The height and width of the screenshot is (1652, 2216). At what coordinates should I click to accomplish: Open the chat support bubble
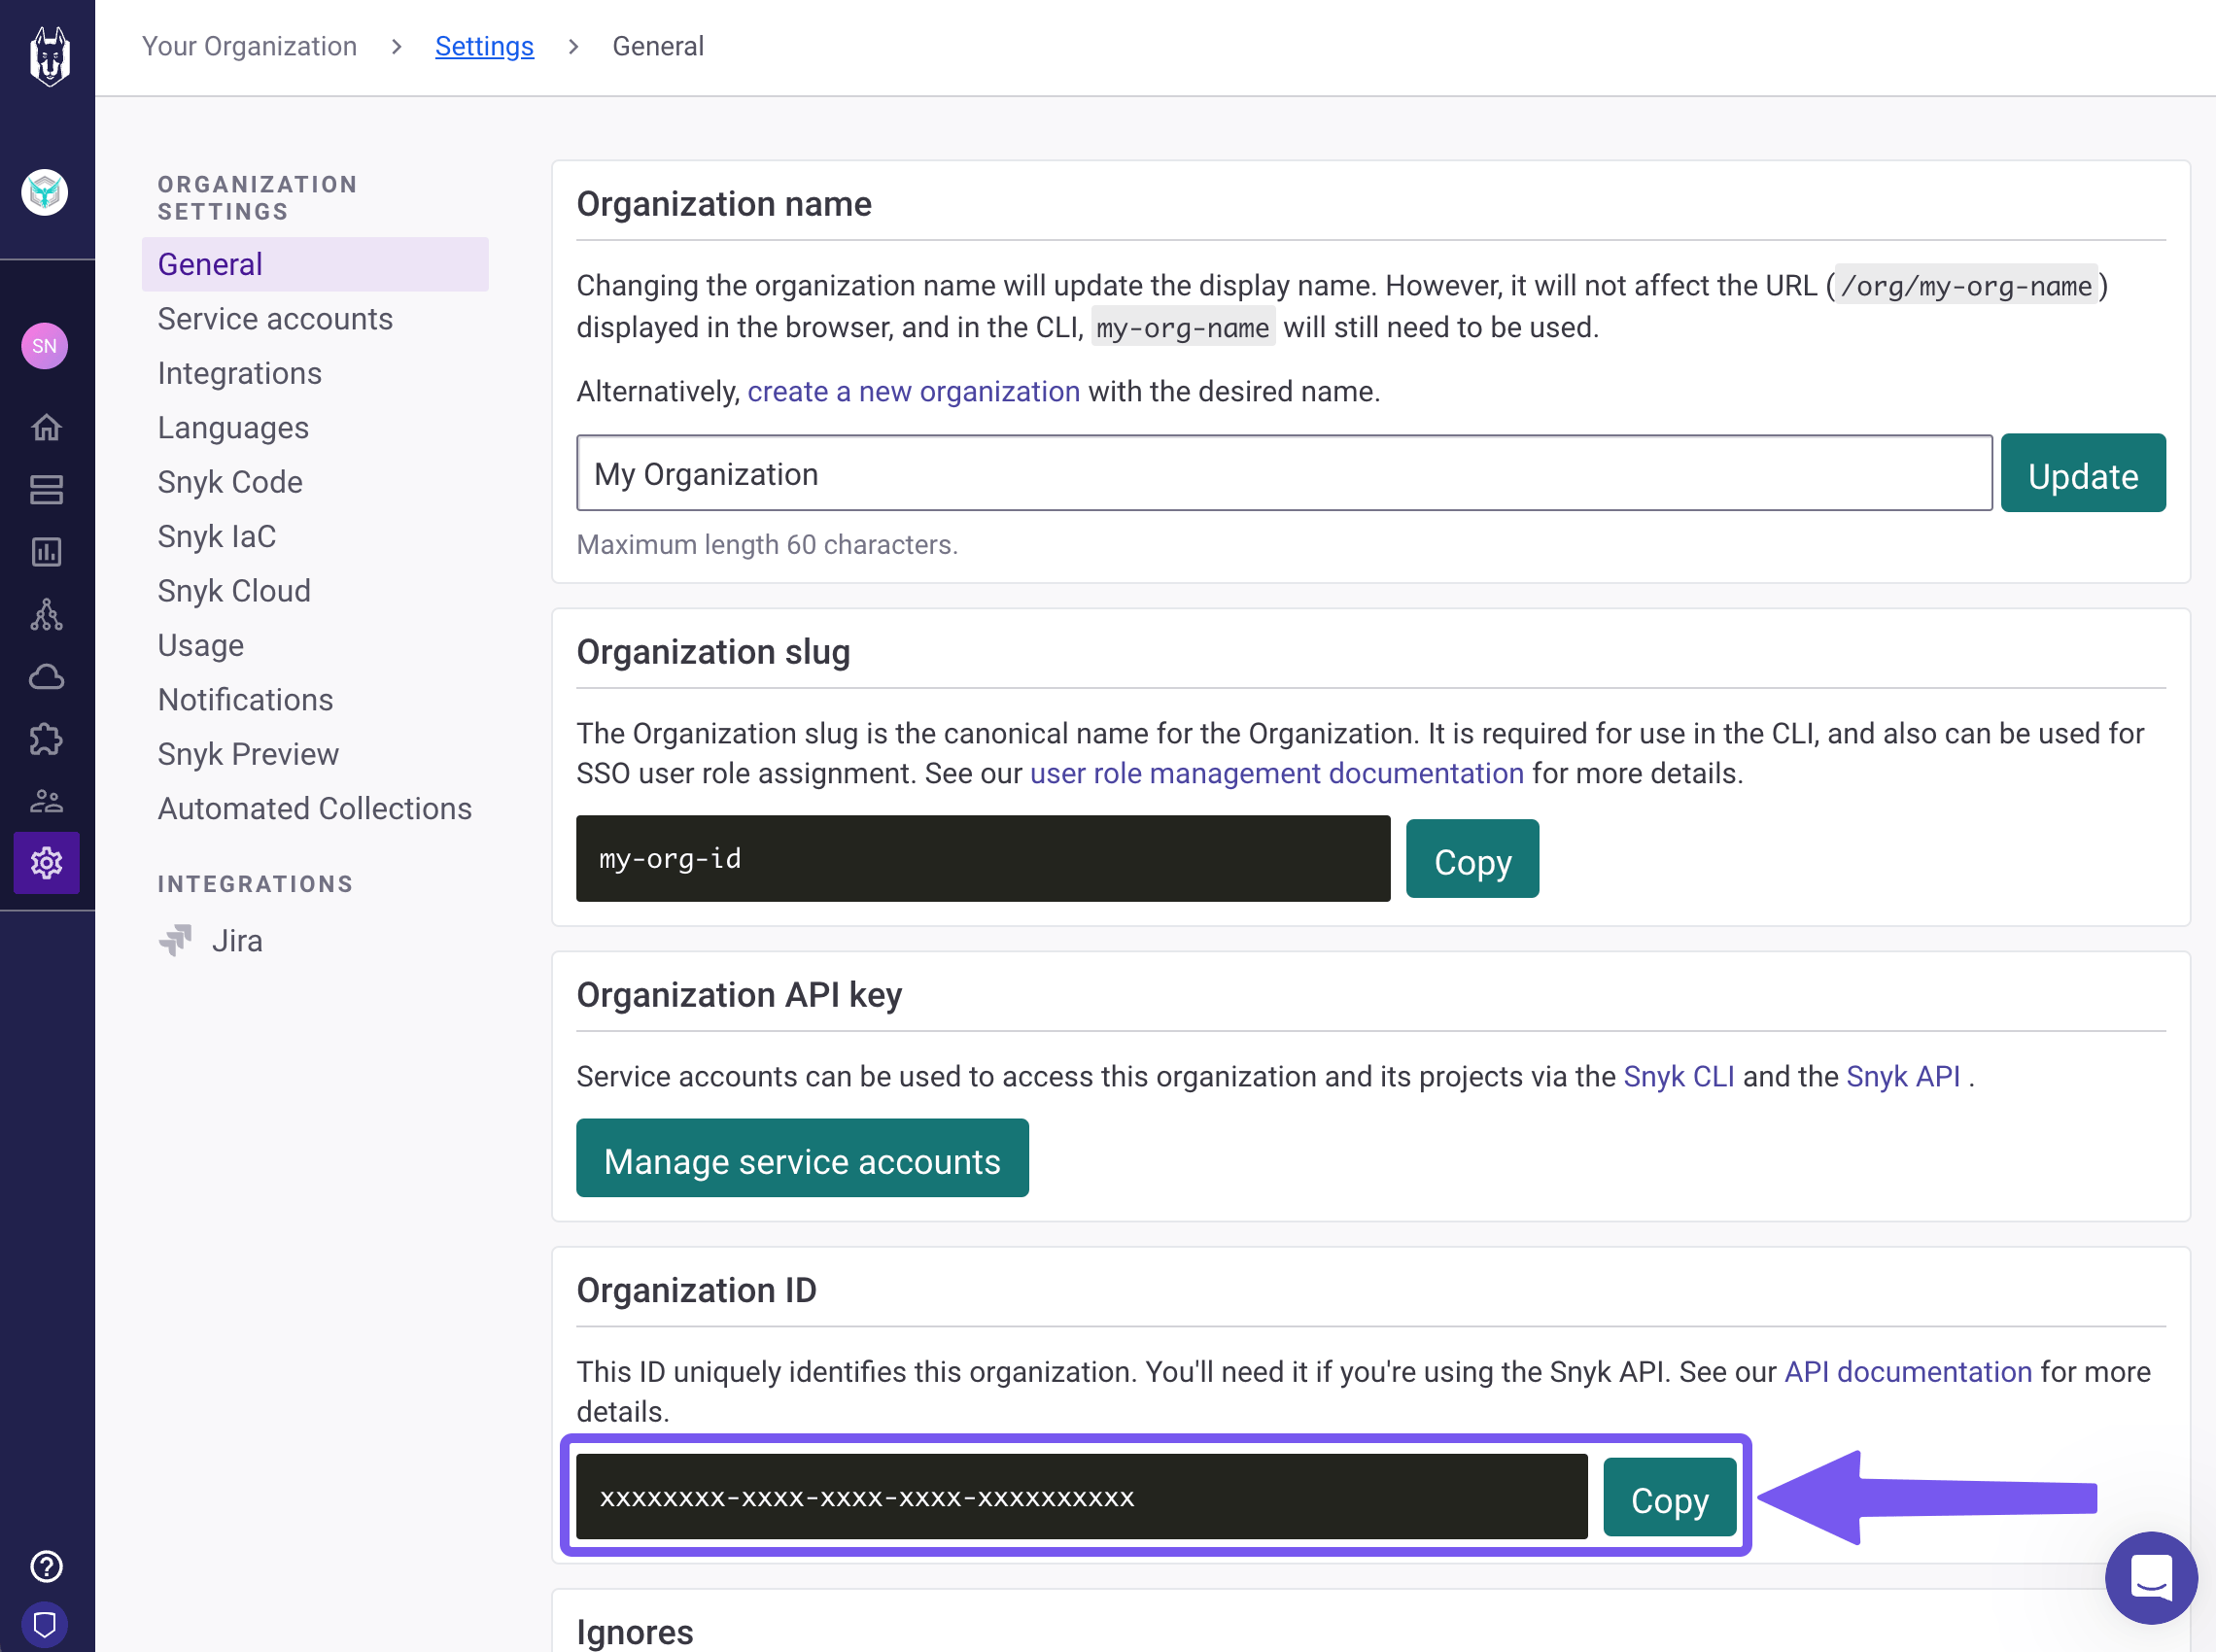pyautogui.click(x=2150, y=1578)
